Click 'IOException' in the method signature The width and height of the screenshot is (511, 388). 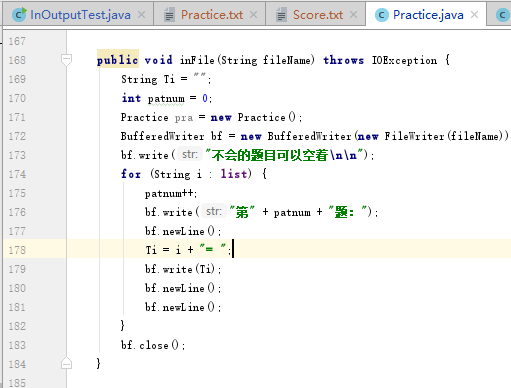point(404,60)
